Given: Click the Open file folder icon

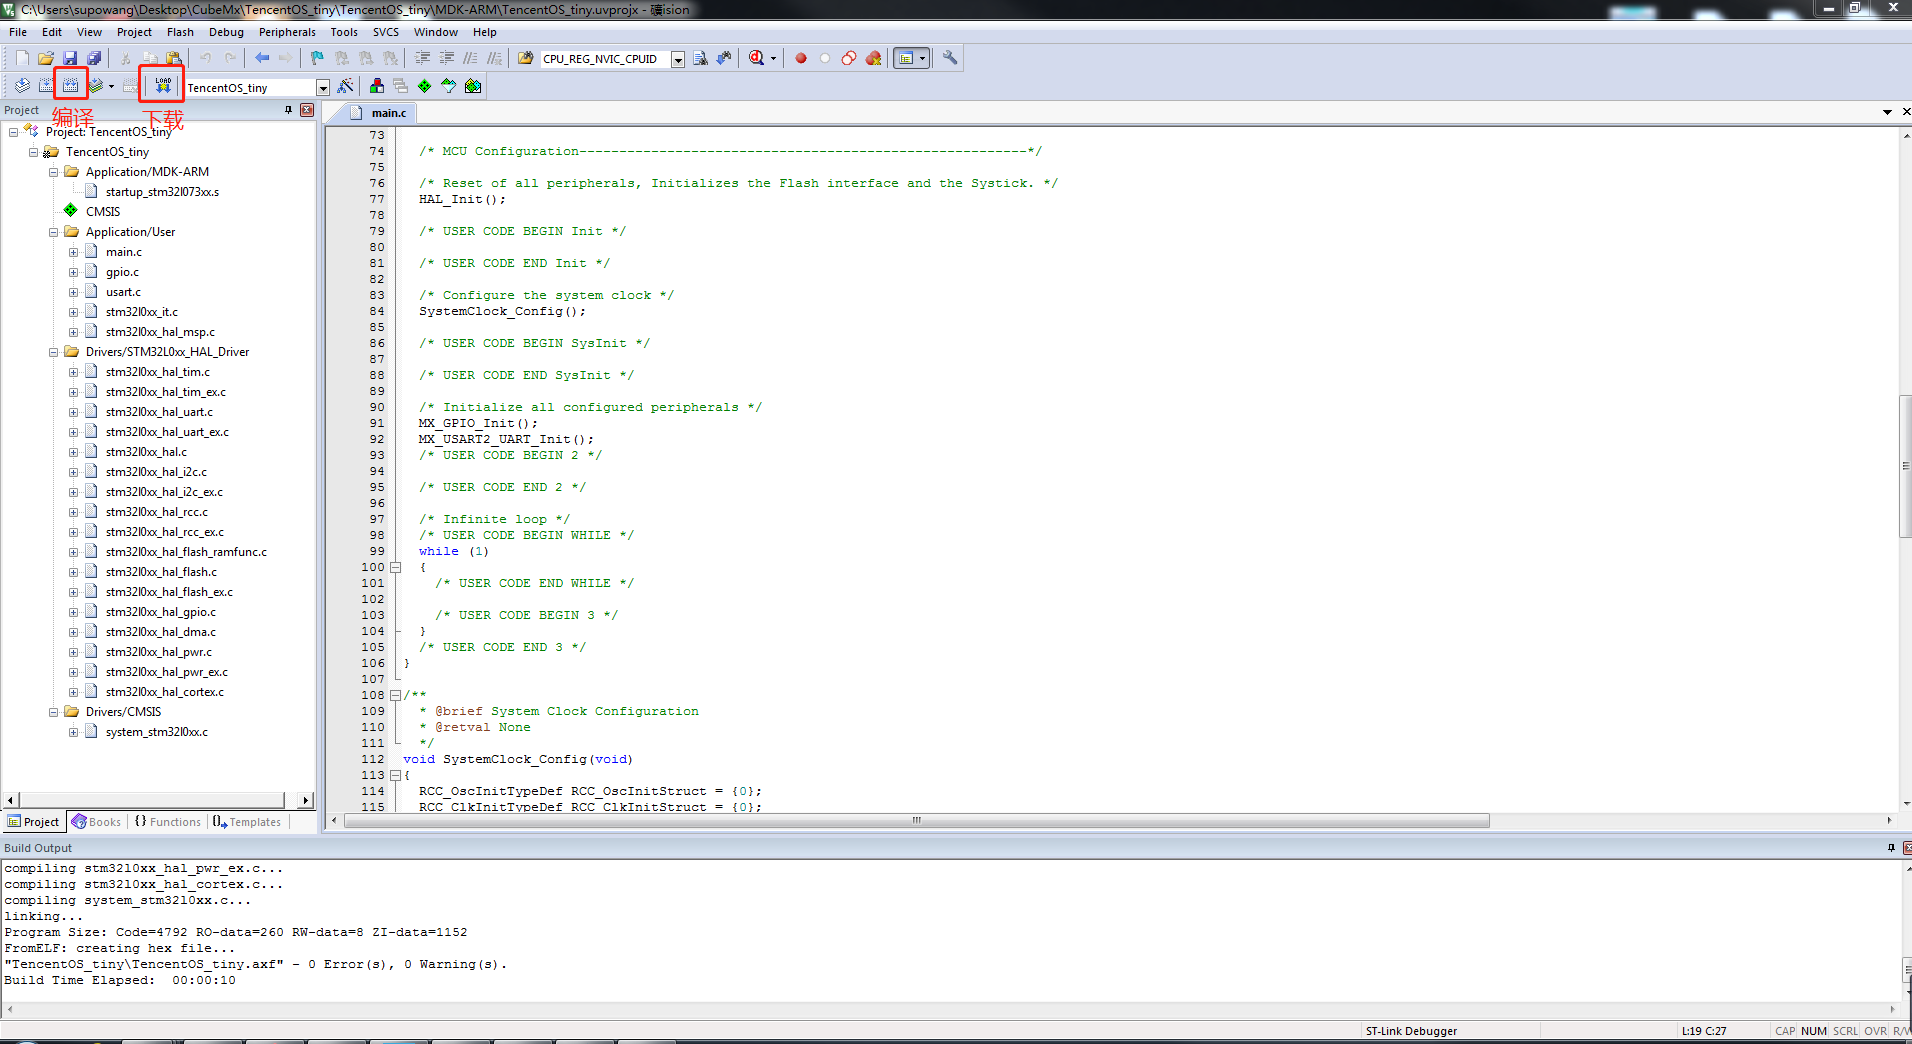Looking at the screenshot, I should pos(46,58).
